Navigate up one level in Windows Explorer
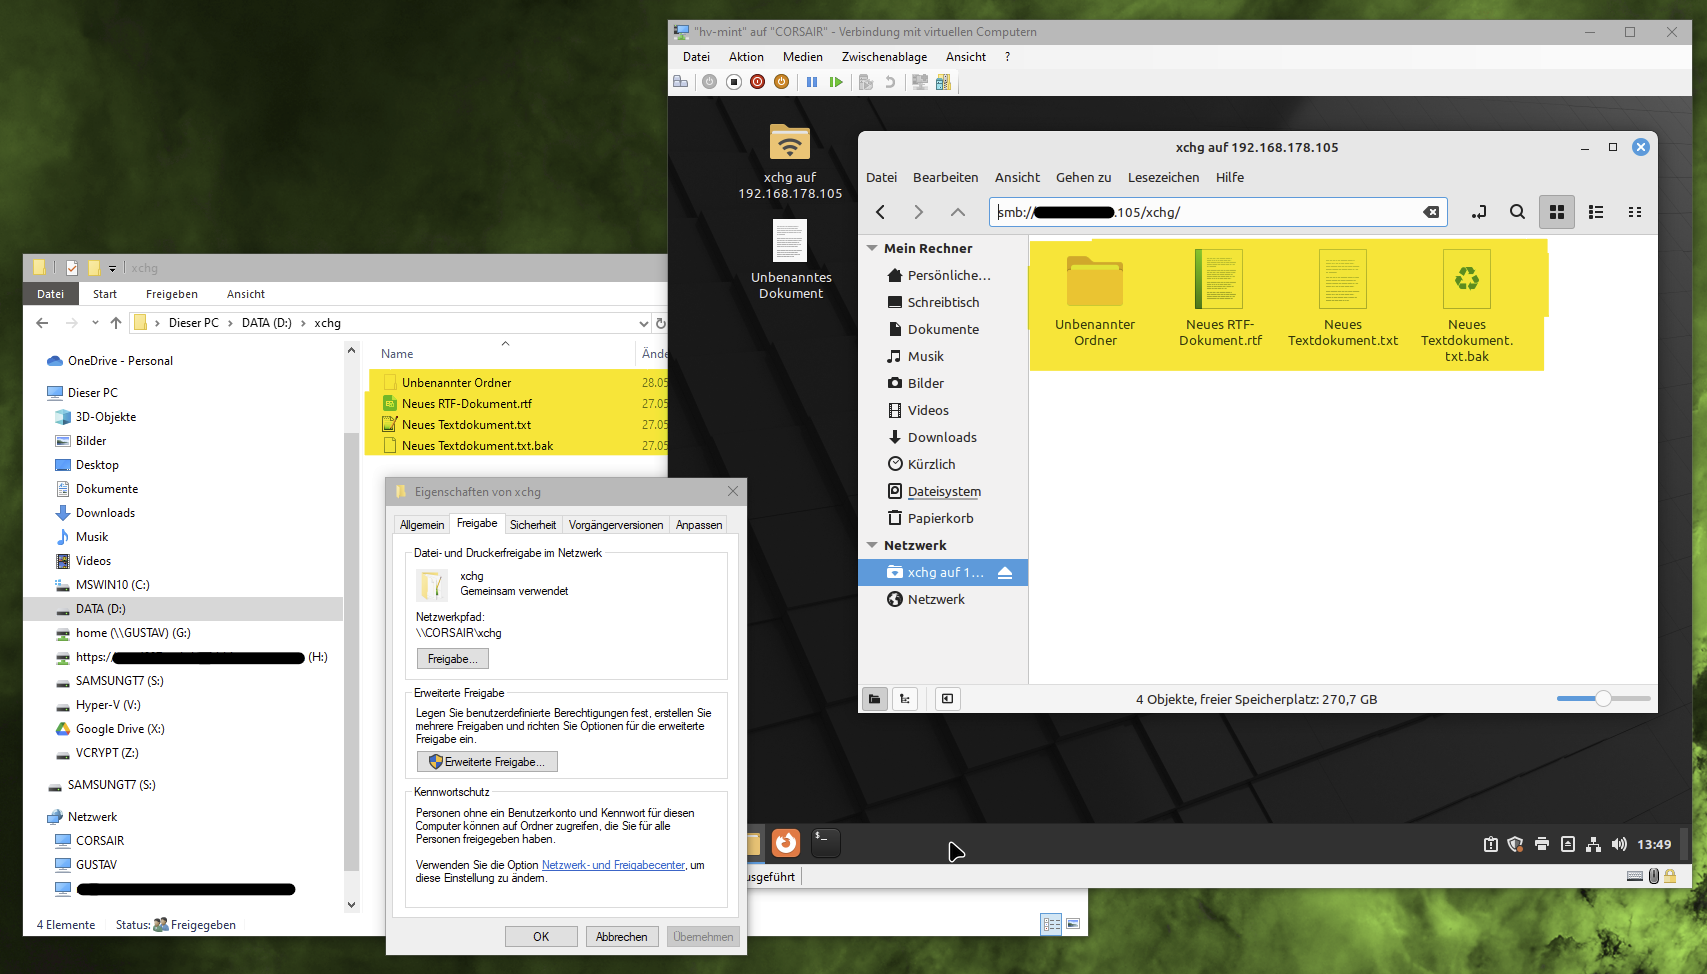The width and height of the screenshot is (1707, 974). point(116,323)
